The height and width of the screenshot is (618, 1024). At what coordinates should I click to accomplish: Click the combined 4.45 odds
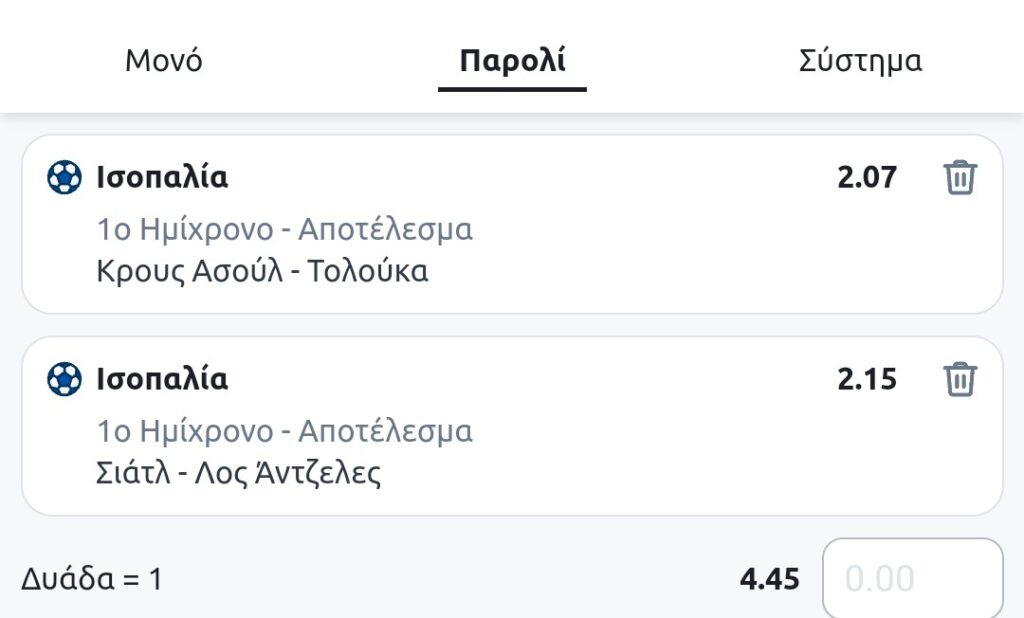coord(769,579)
